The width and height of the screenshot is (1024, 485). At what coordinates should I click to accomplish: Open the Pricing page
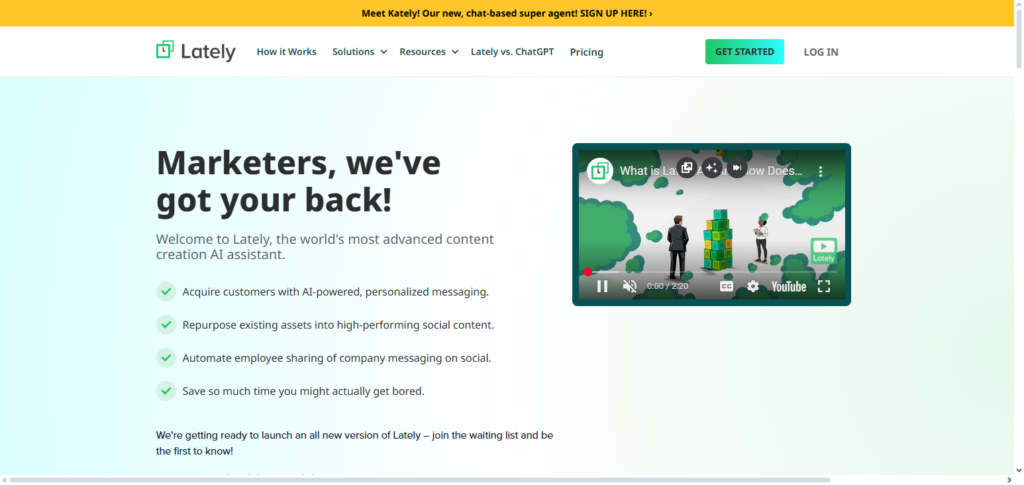tap(586, 52)
